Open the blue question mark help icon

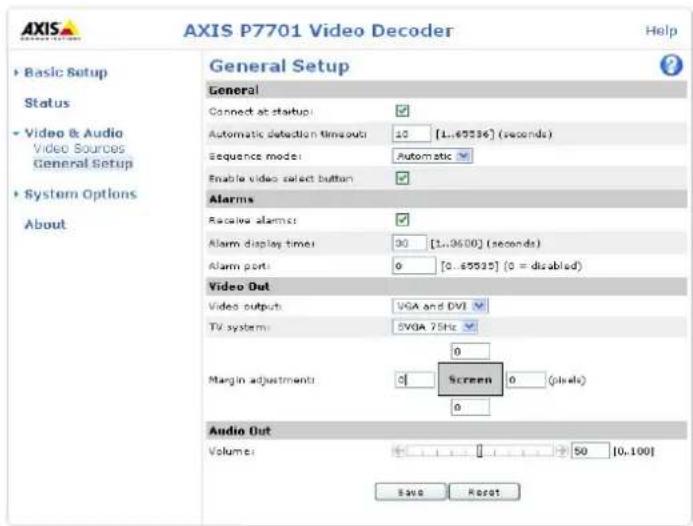(x=671, y=65)
